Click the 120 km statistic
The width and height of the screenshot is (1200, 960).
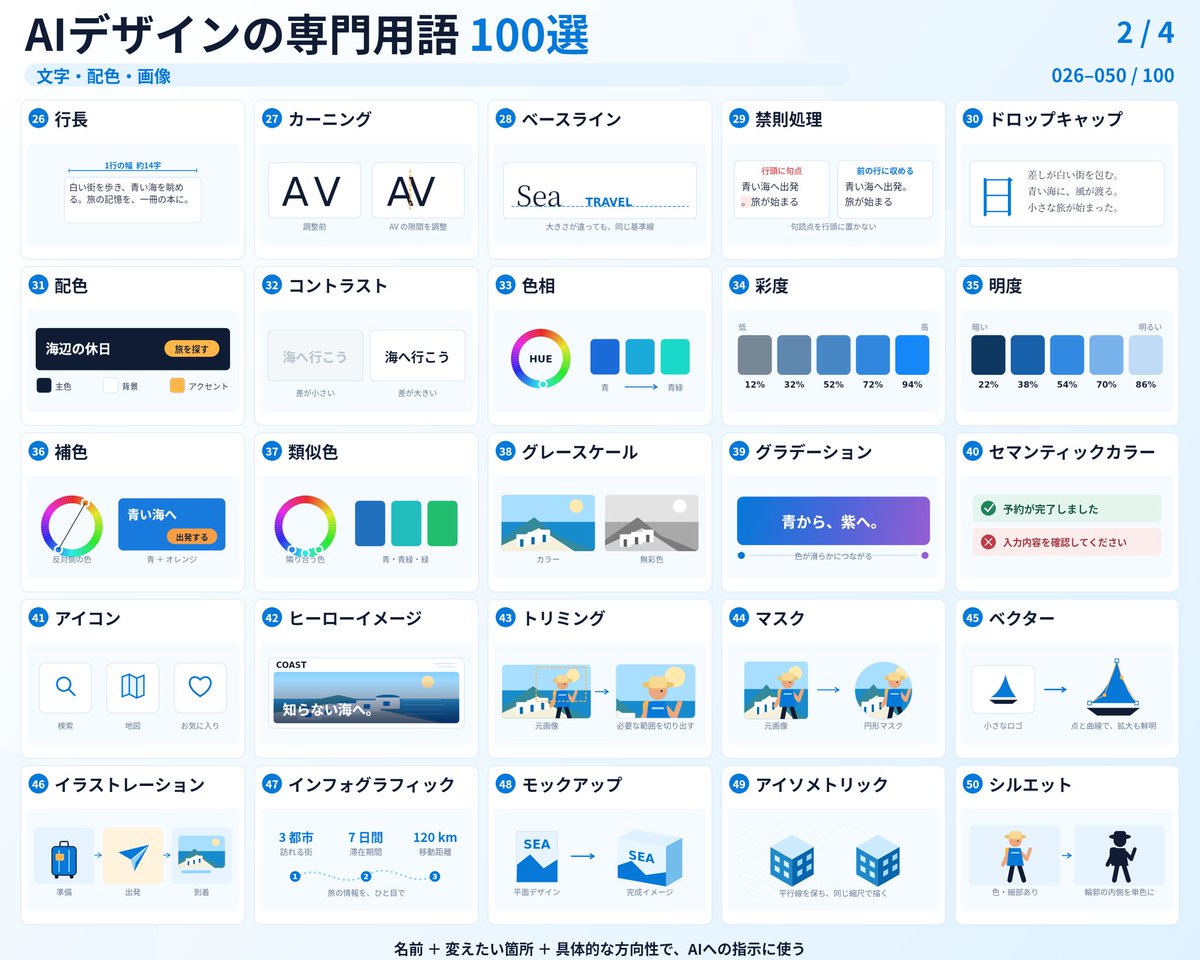pyautogui.click(x=435, y=837)
